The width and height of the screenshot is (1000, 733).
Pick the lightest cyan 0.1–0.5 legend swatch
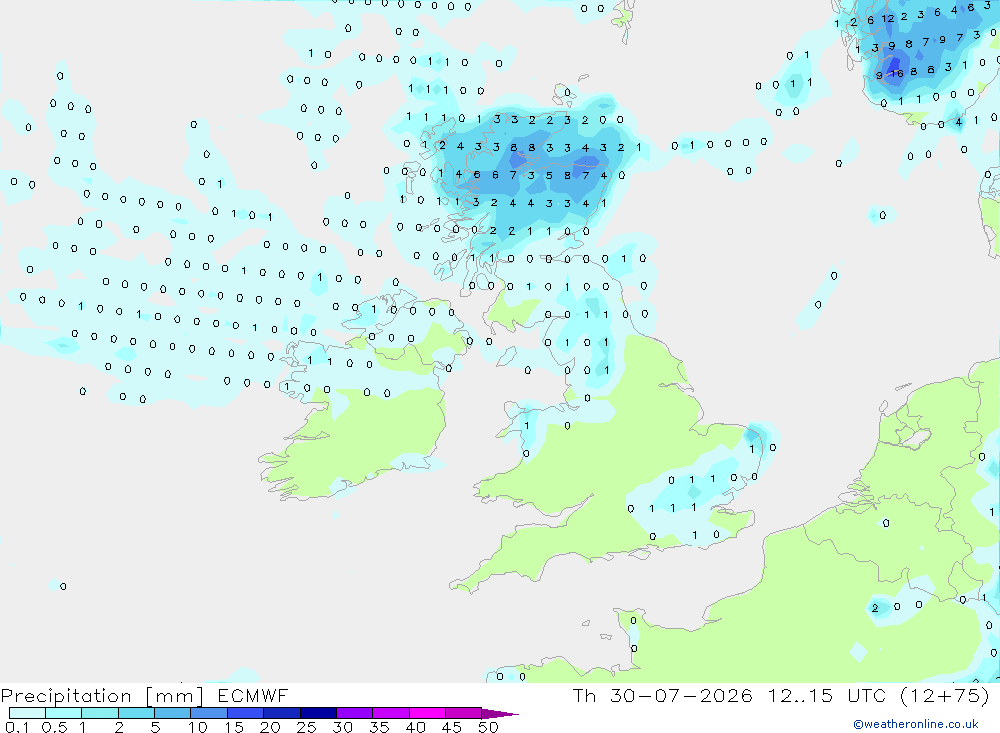(x=27, y=713)
